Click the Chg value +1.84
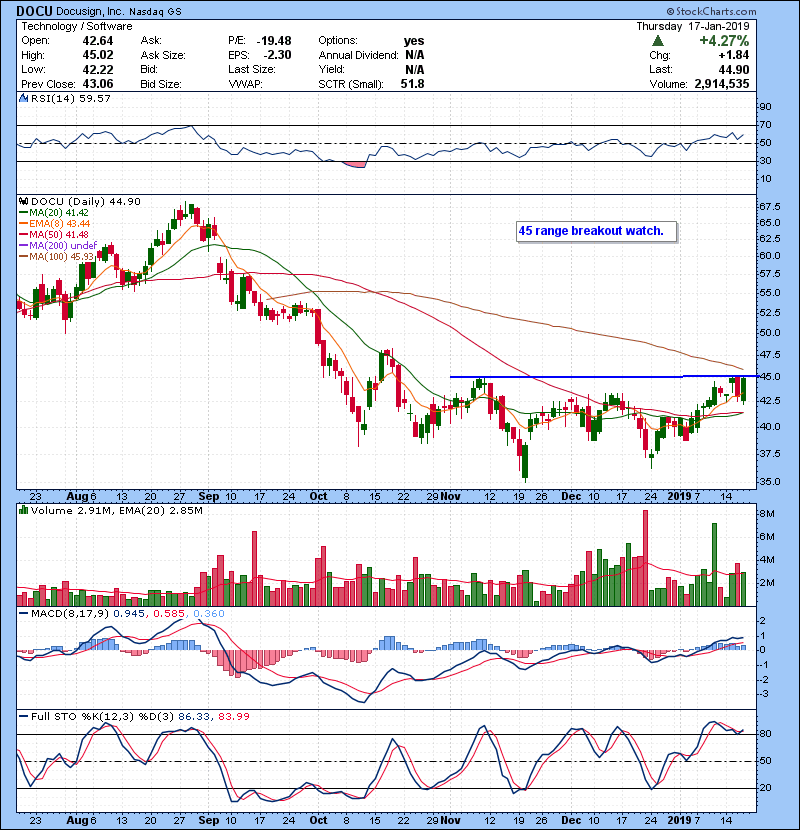Screen dimensions: 800x830 click(733, 55)
